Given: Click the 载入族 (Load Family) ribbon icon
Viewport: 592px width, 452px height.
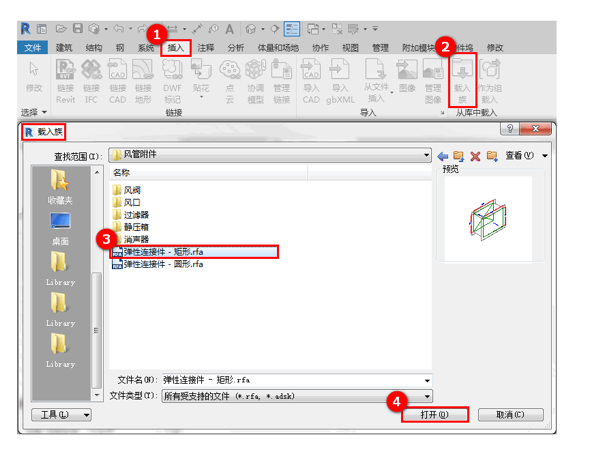Looking at the screenshot, I should 462,80.
